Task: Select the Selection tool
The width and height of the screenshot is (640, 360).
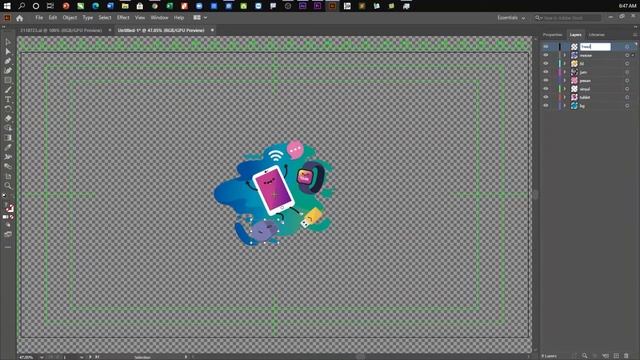Action: [x=8, y=42]
